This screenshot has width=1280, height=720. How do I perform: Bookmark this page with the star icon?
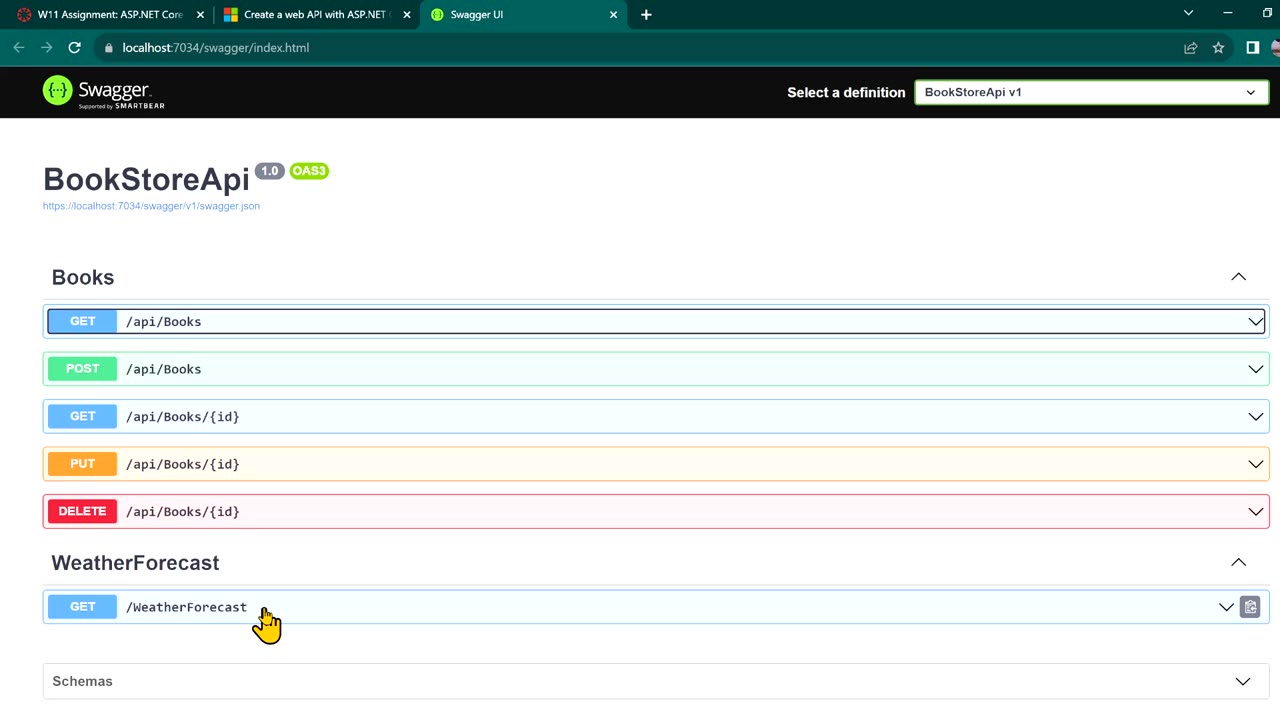pos(1218,47)
